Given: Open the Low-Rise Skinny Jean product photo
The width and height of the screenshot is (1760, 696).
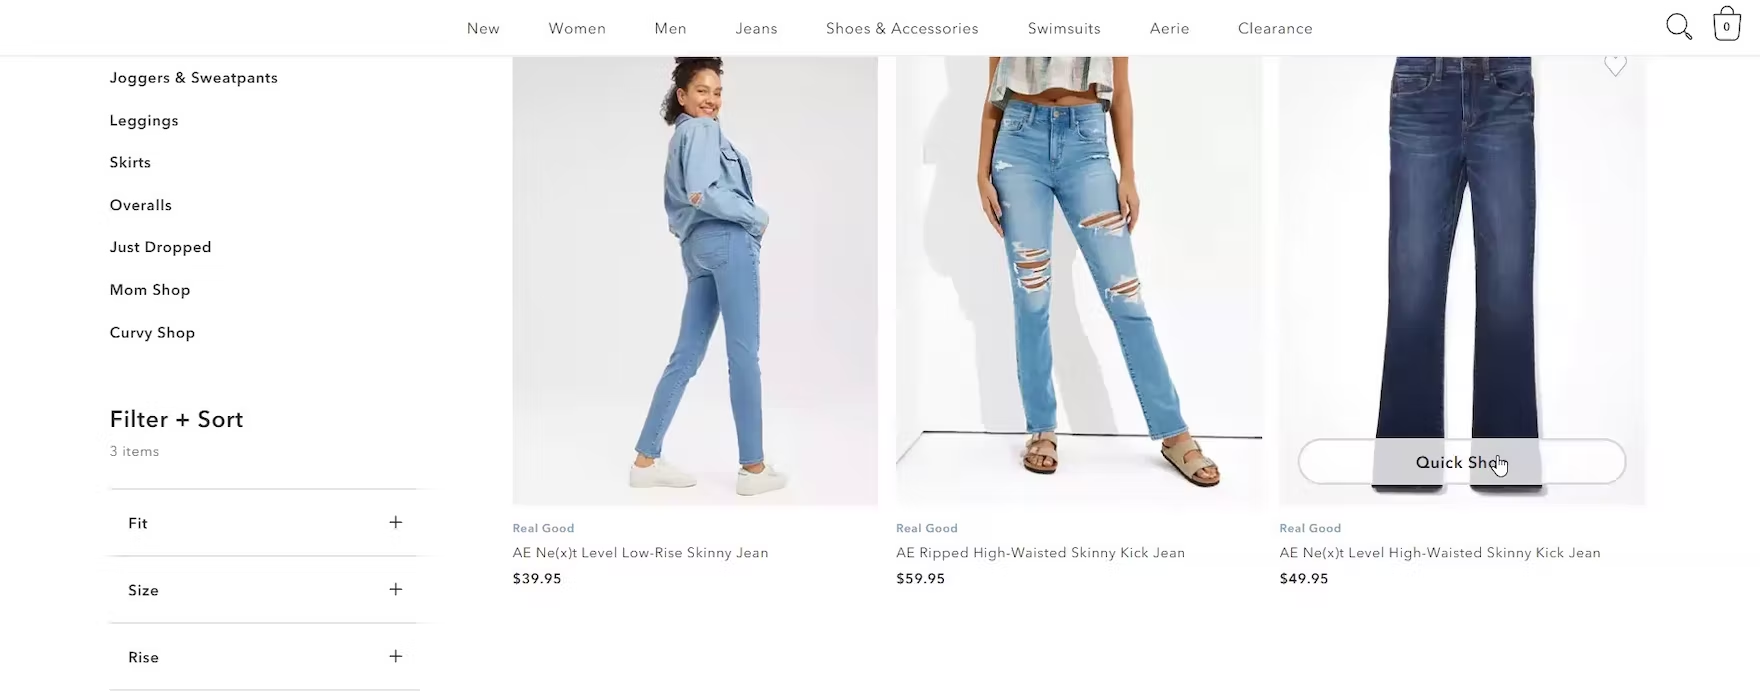Looking at the screenshot, I should pyautogui.click(x=695, y=280).
